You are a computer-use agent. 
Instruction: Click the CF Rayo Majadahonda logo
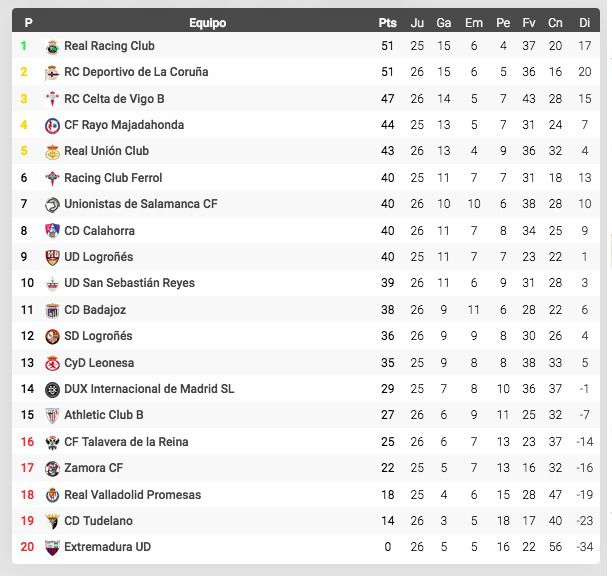52,126
